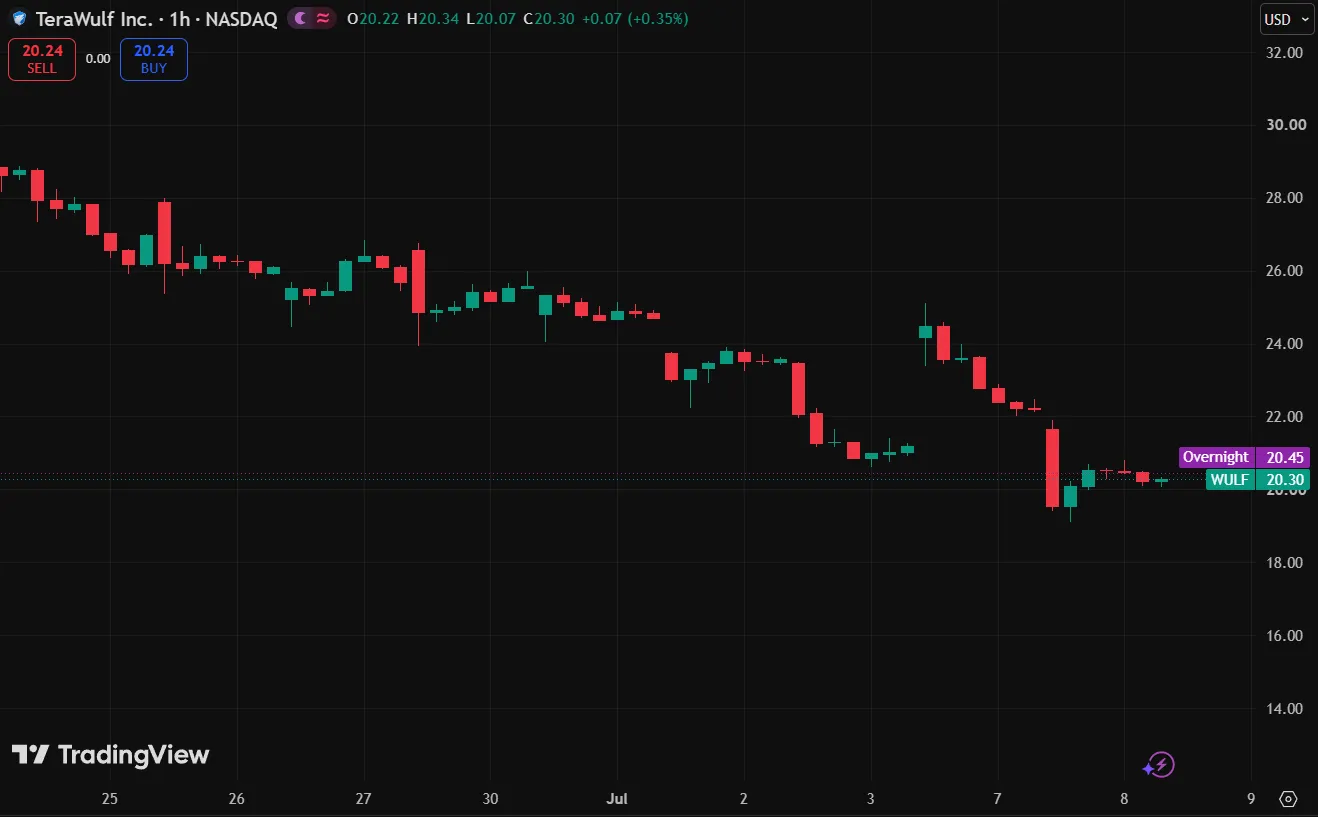
Task: Click the moon extended-hours session icon
Action: [301, 19]
